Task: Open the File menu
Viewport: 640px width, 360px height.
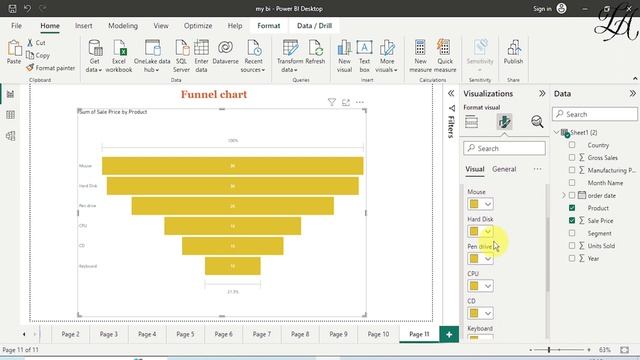Action: click(x=16, y=26)
